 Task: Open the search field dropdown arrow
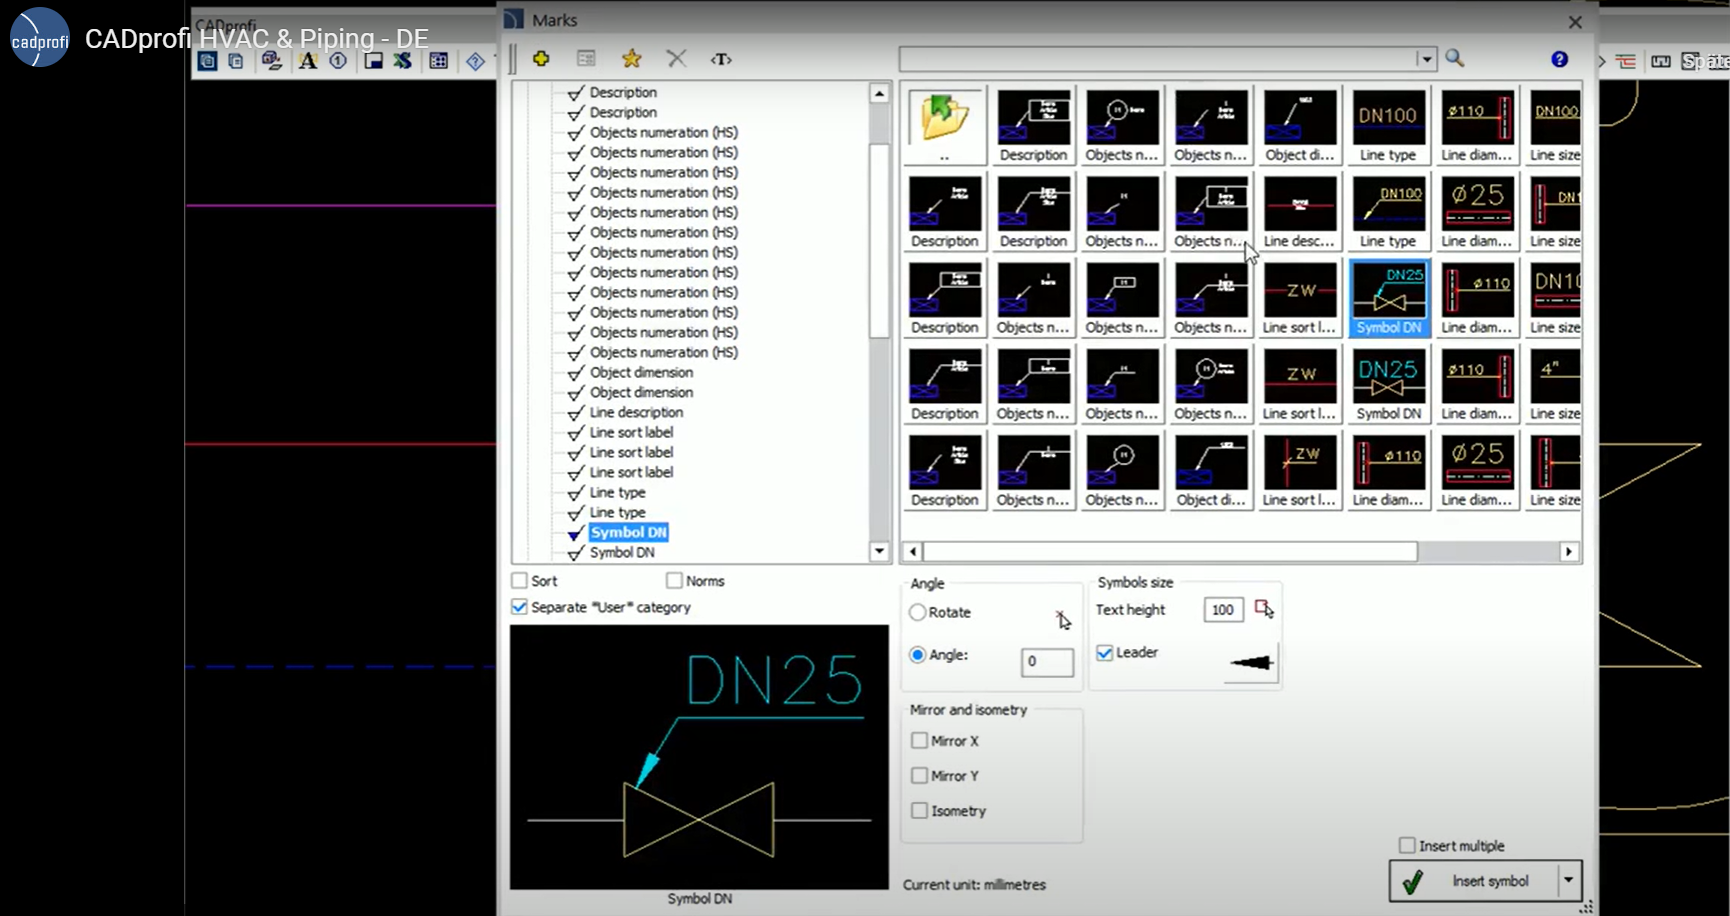[x=1426, y=59]
